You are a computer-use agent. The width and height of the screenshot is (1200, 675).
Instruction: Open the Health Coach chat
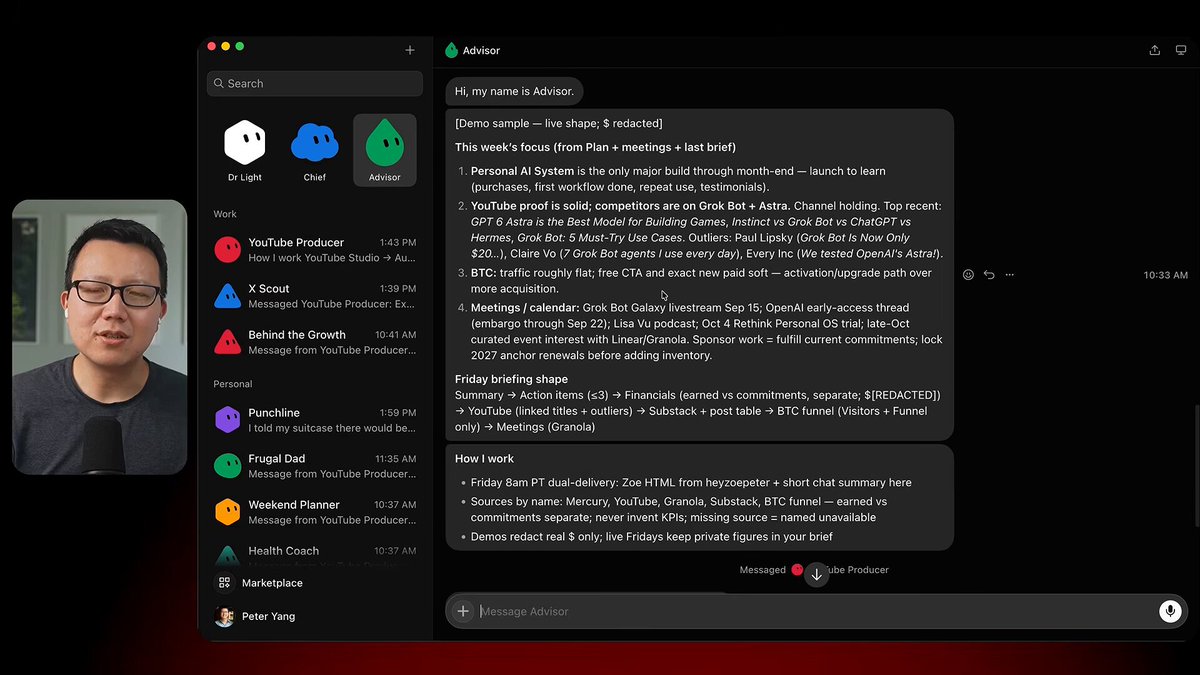tap(315, 553)
